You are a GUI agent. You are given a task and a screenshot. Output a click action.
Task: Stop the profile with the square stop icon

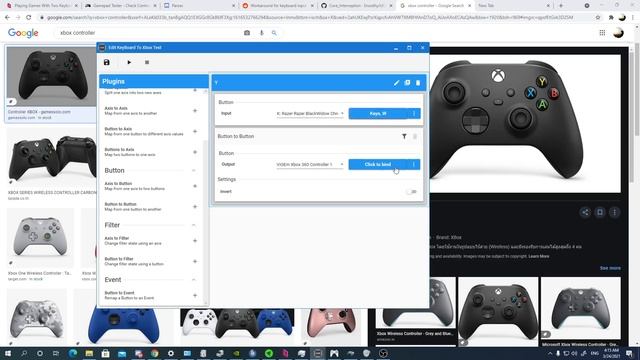[x=147, y=62]
